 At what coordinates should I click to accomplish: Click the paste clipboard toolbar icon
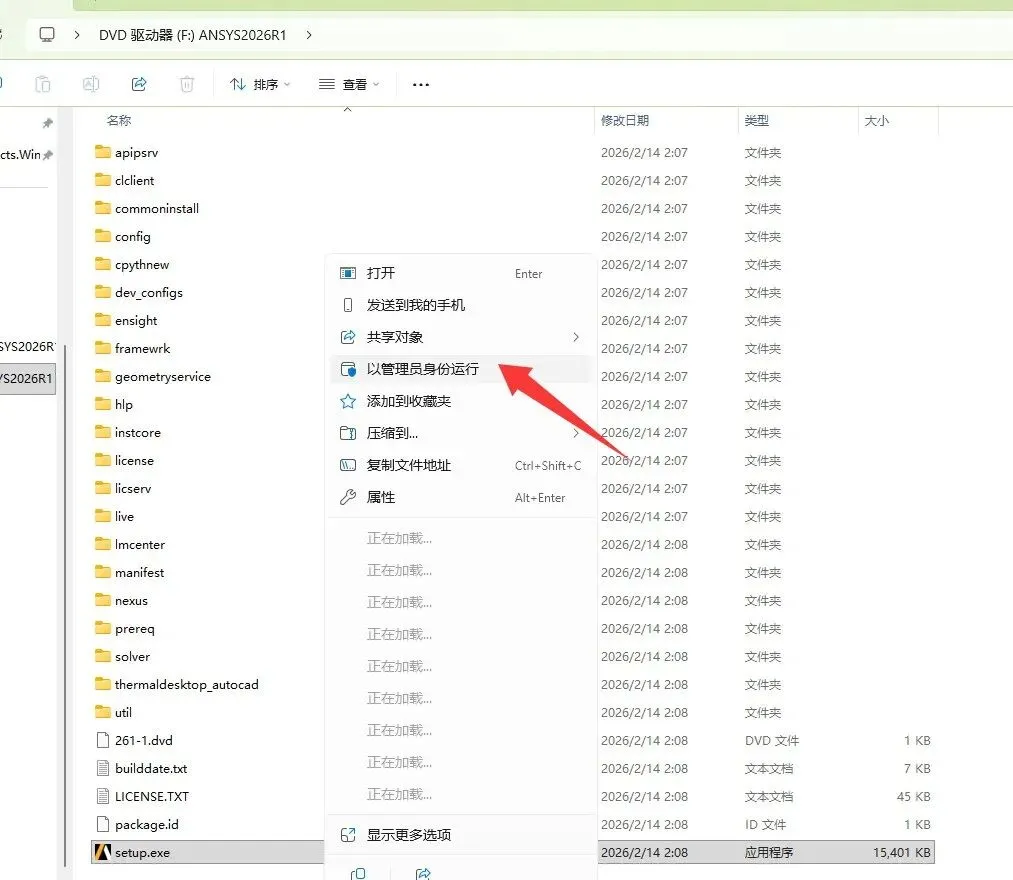click(43, 84)
